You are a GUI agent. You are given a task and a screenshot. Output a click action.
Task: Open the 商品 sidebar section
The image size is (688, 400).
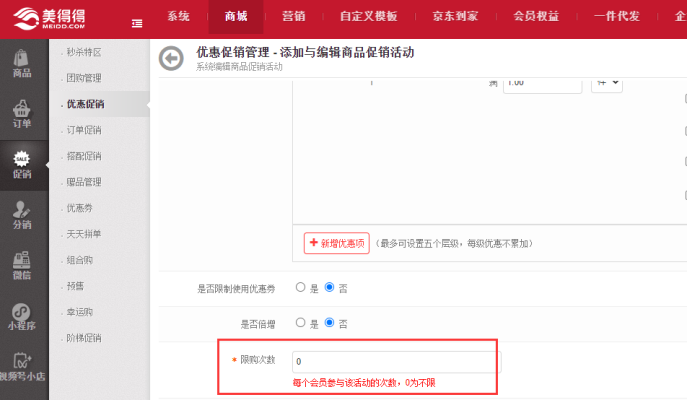(x=22, y=64)
